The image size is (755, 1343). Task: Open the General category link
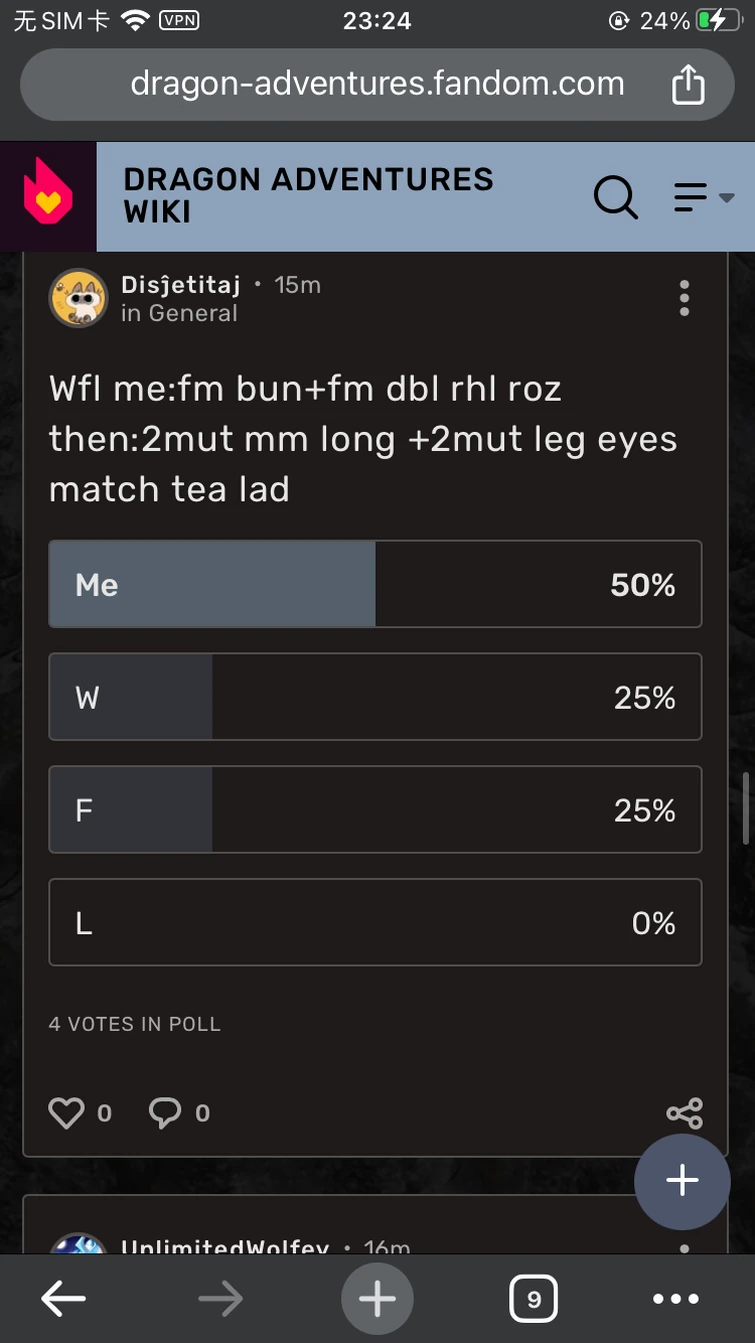[x=193, y=313]
